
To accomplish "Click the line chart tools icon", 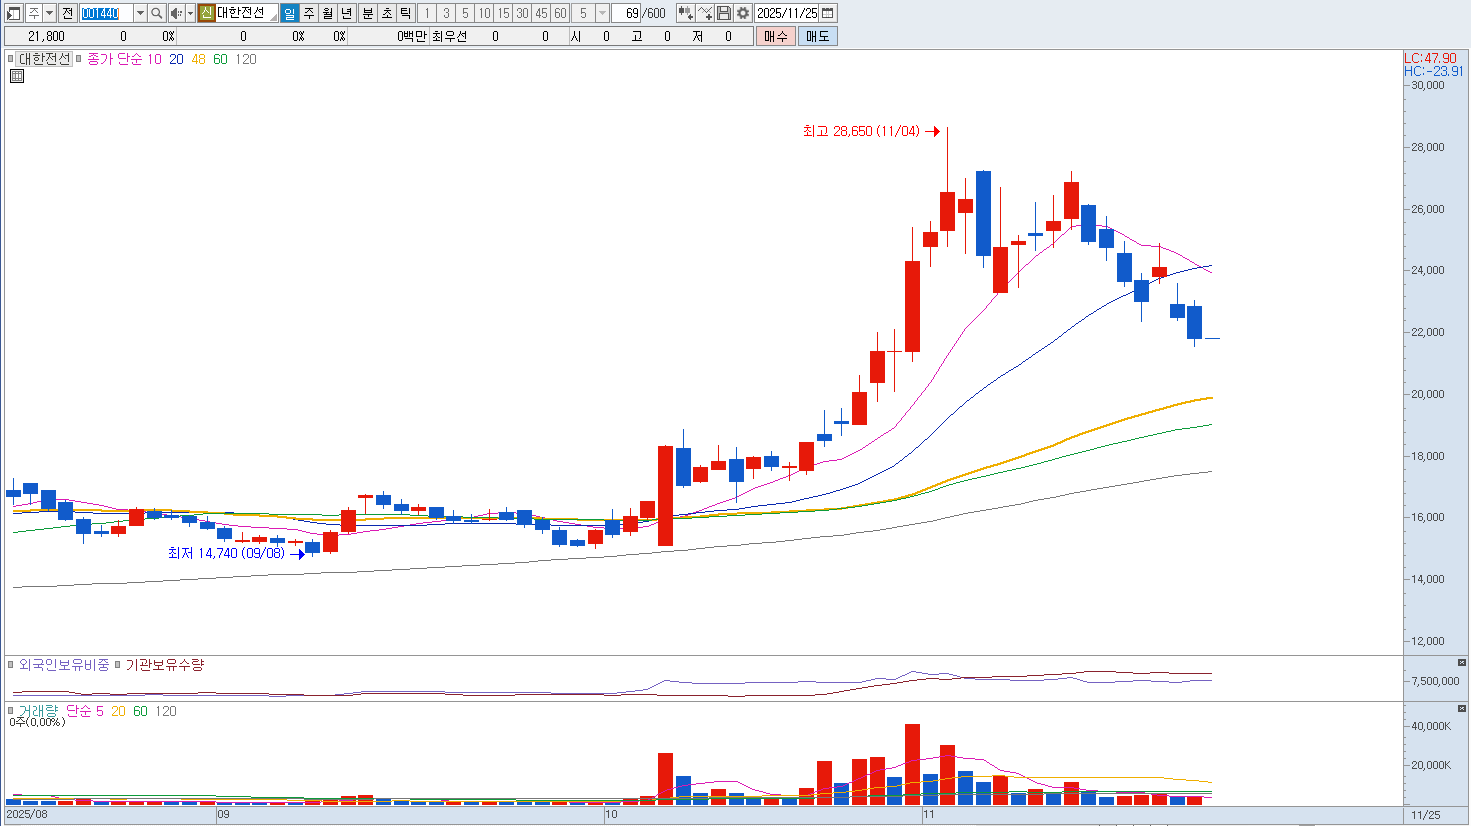I will [x=705, y=13].
